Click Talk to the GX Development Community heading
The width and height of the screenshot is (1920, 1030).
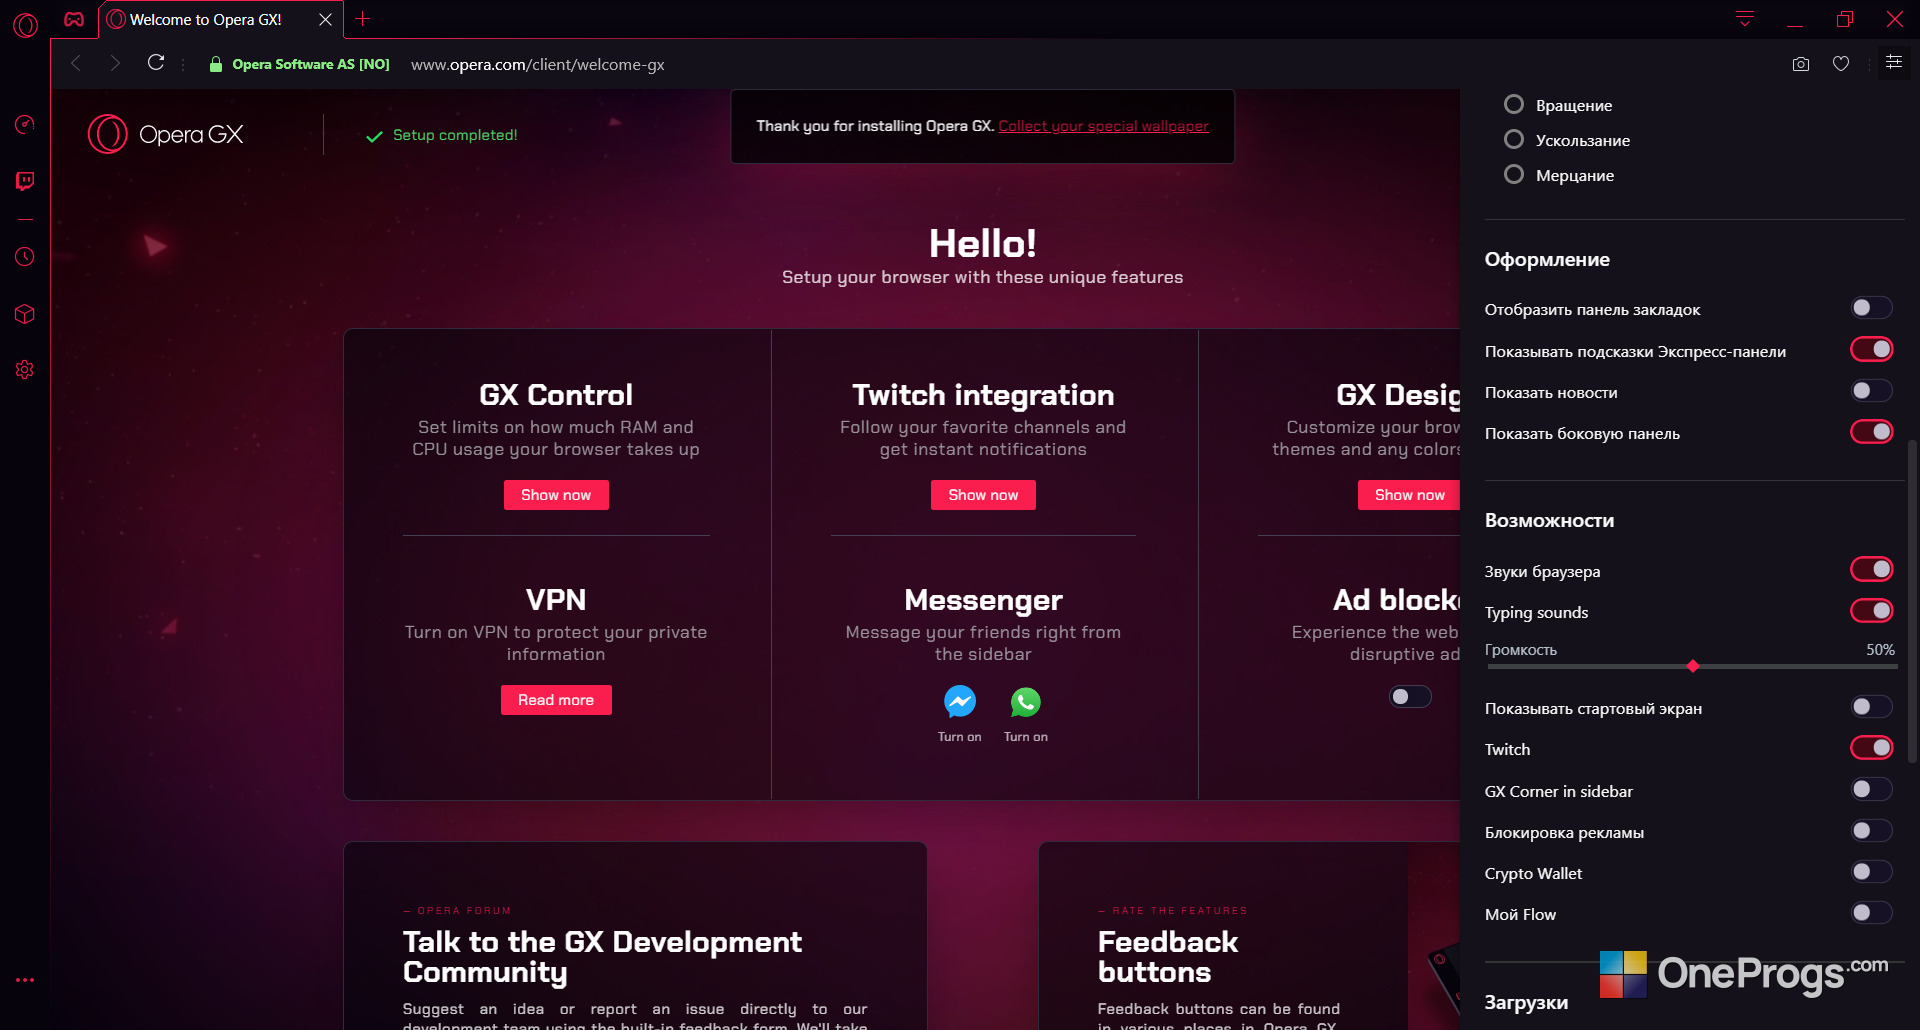click(x=602, y=957)
